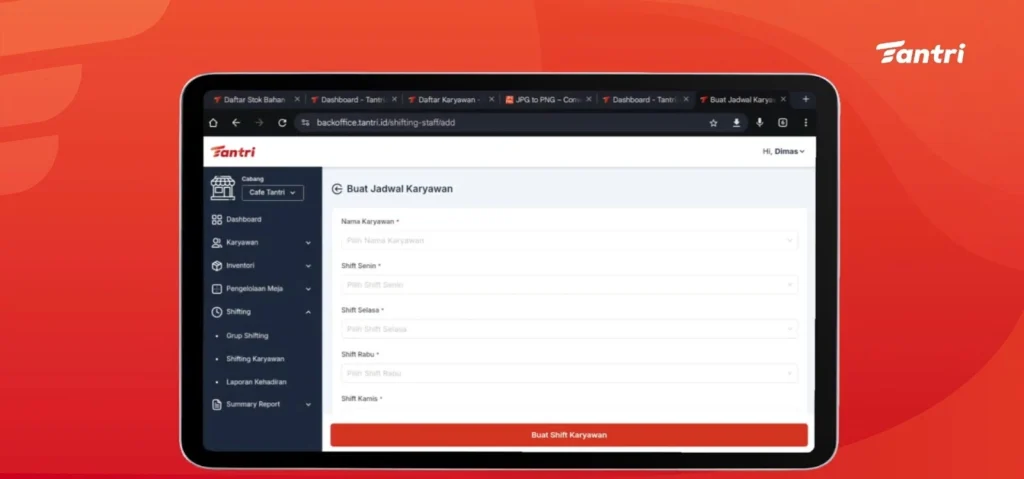This screenshot has height=479, width=1024.
Task: Open Grup Shifting submenu item
Action: coord(247,336)
